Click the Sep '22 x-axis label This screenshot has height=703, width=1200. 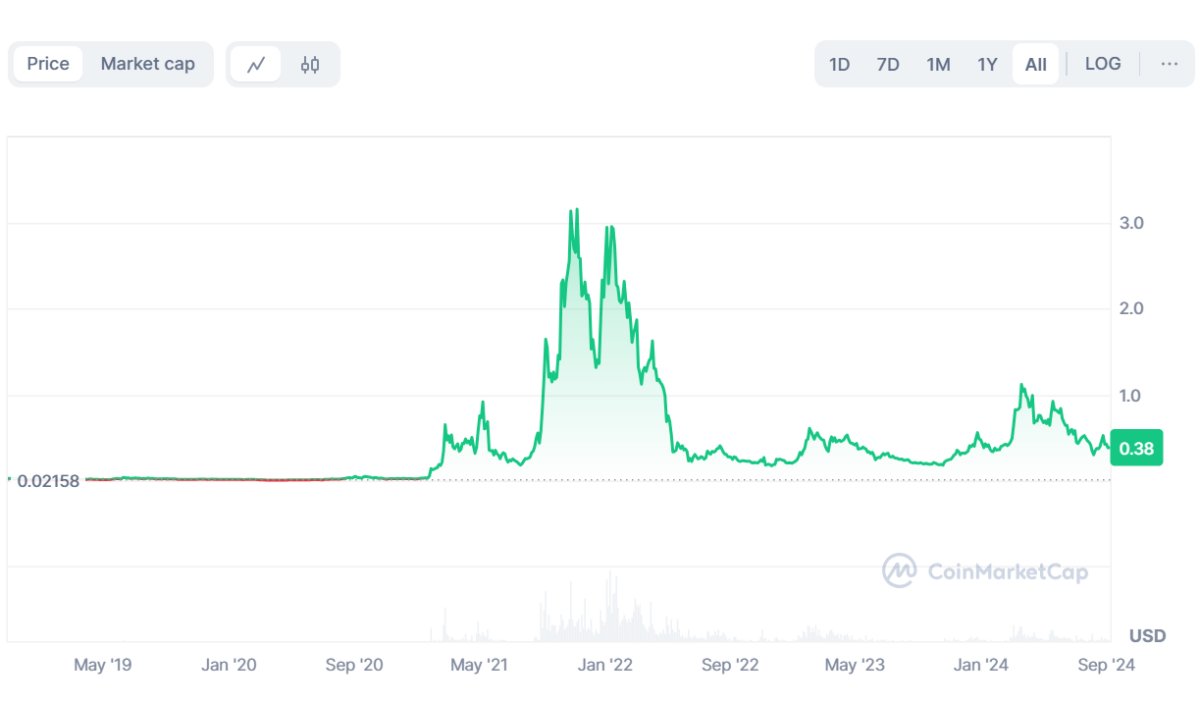[730, 665]
